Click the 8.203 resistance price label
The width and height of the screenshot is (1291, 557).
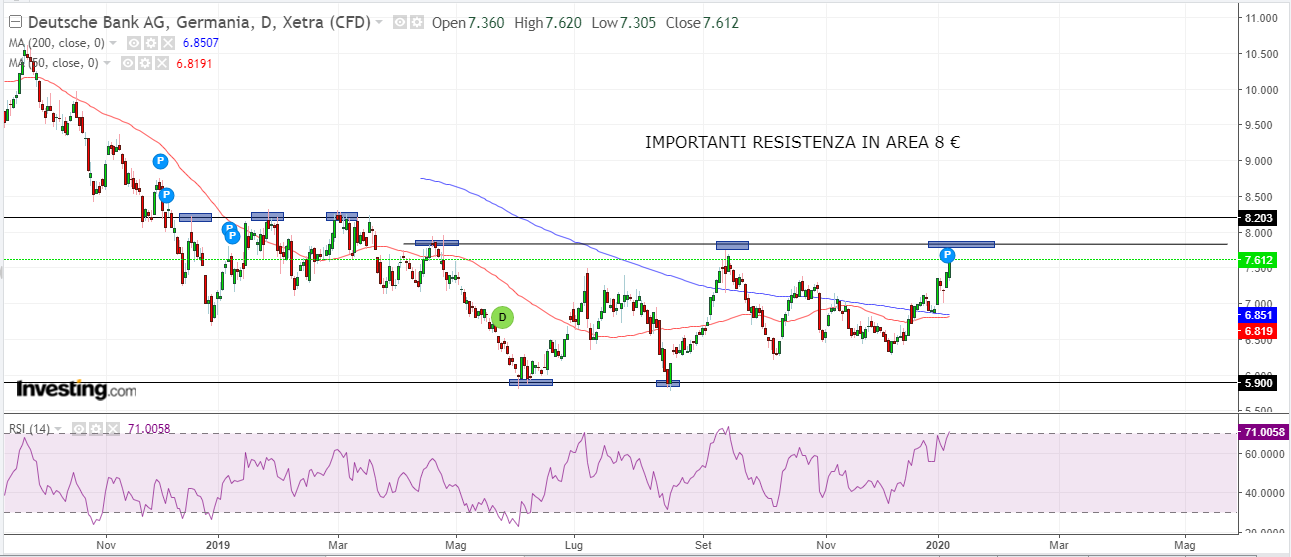click(1257, 218)
